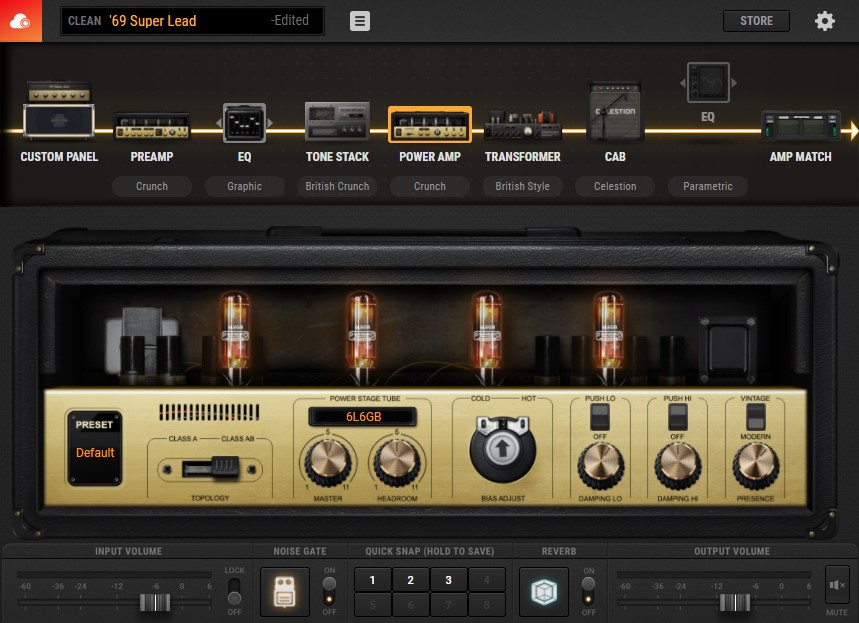Open the power amp Preset Default selector
859x623 pixels.
(x=94, y=447)
